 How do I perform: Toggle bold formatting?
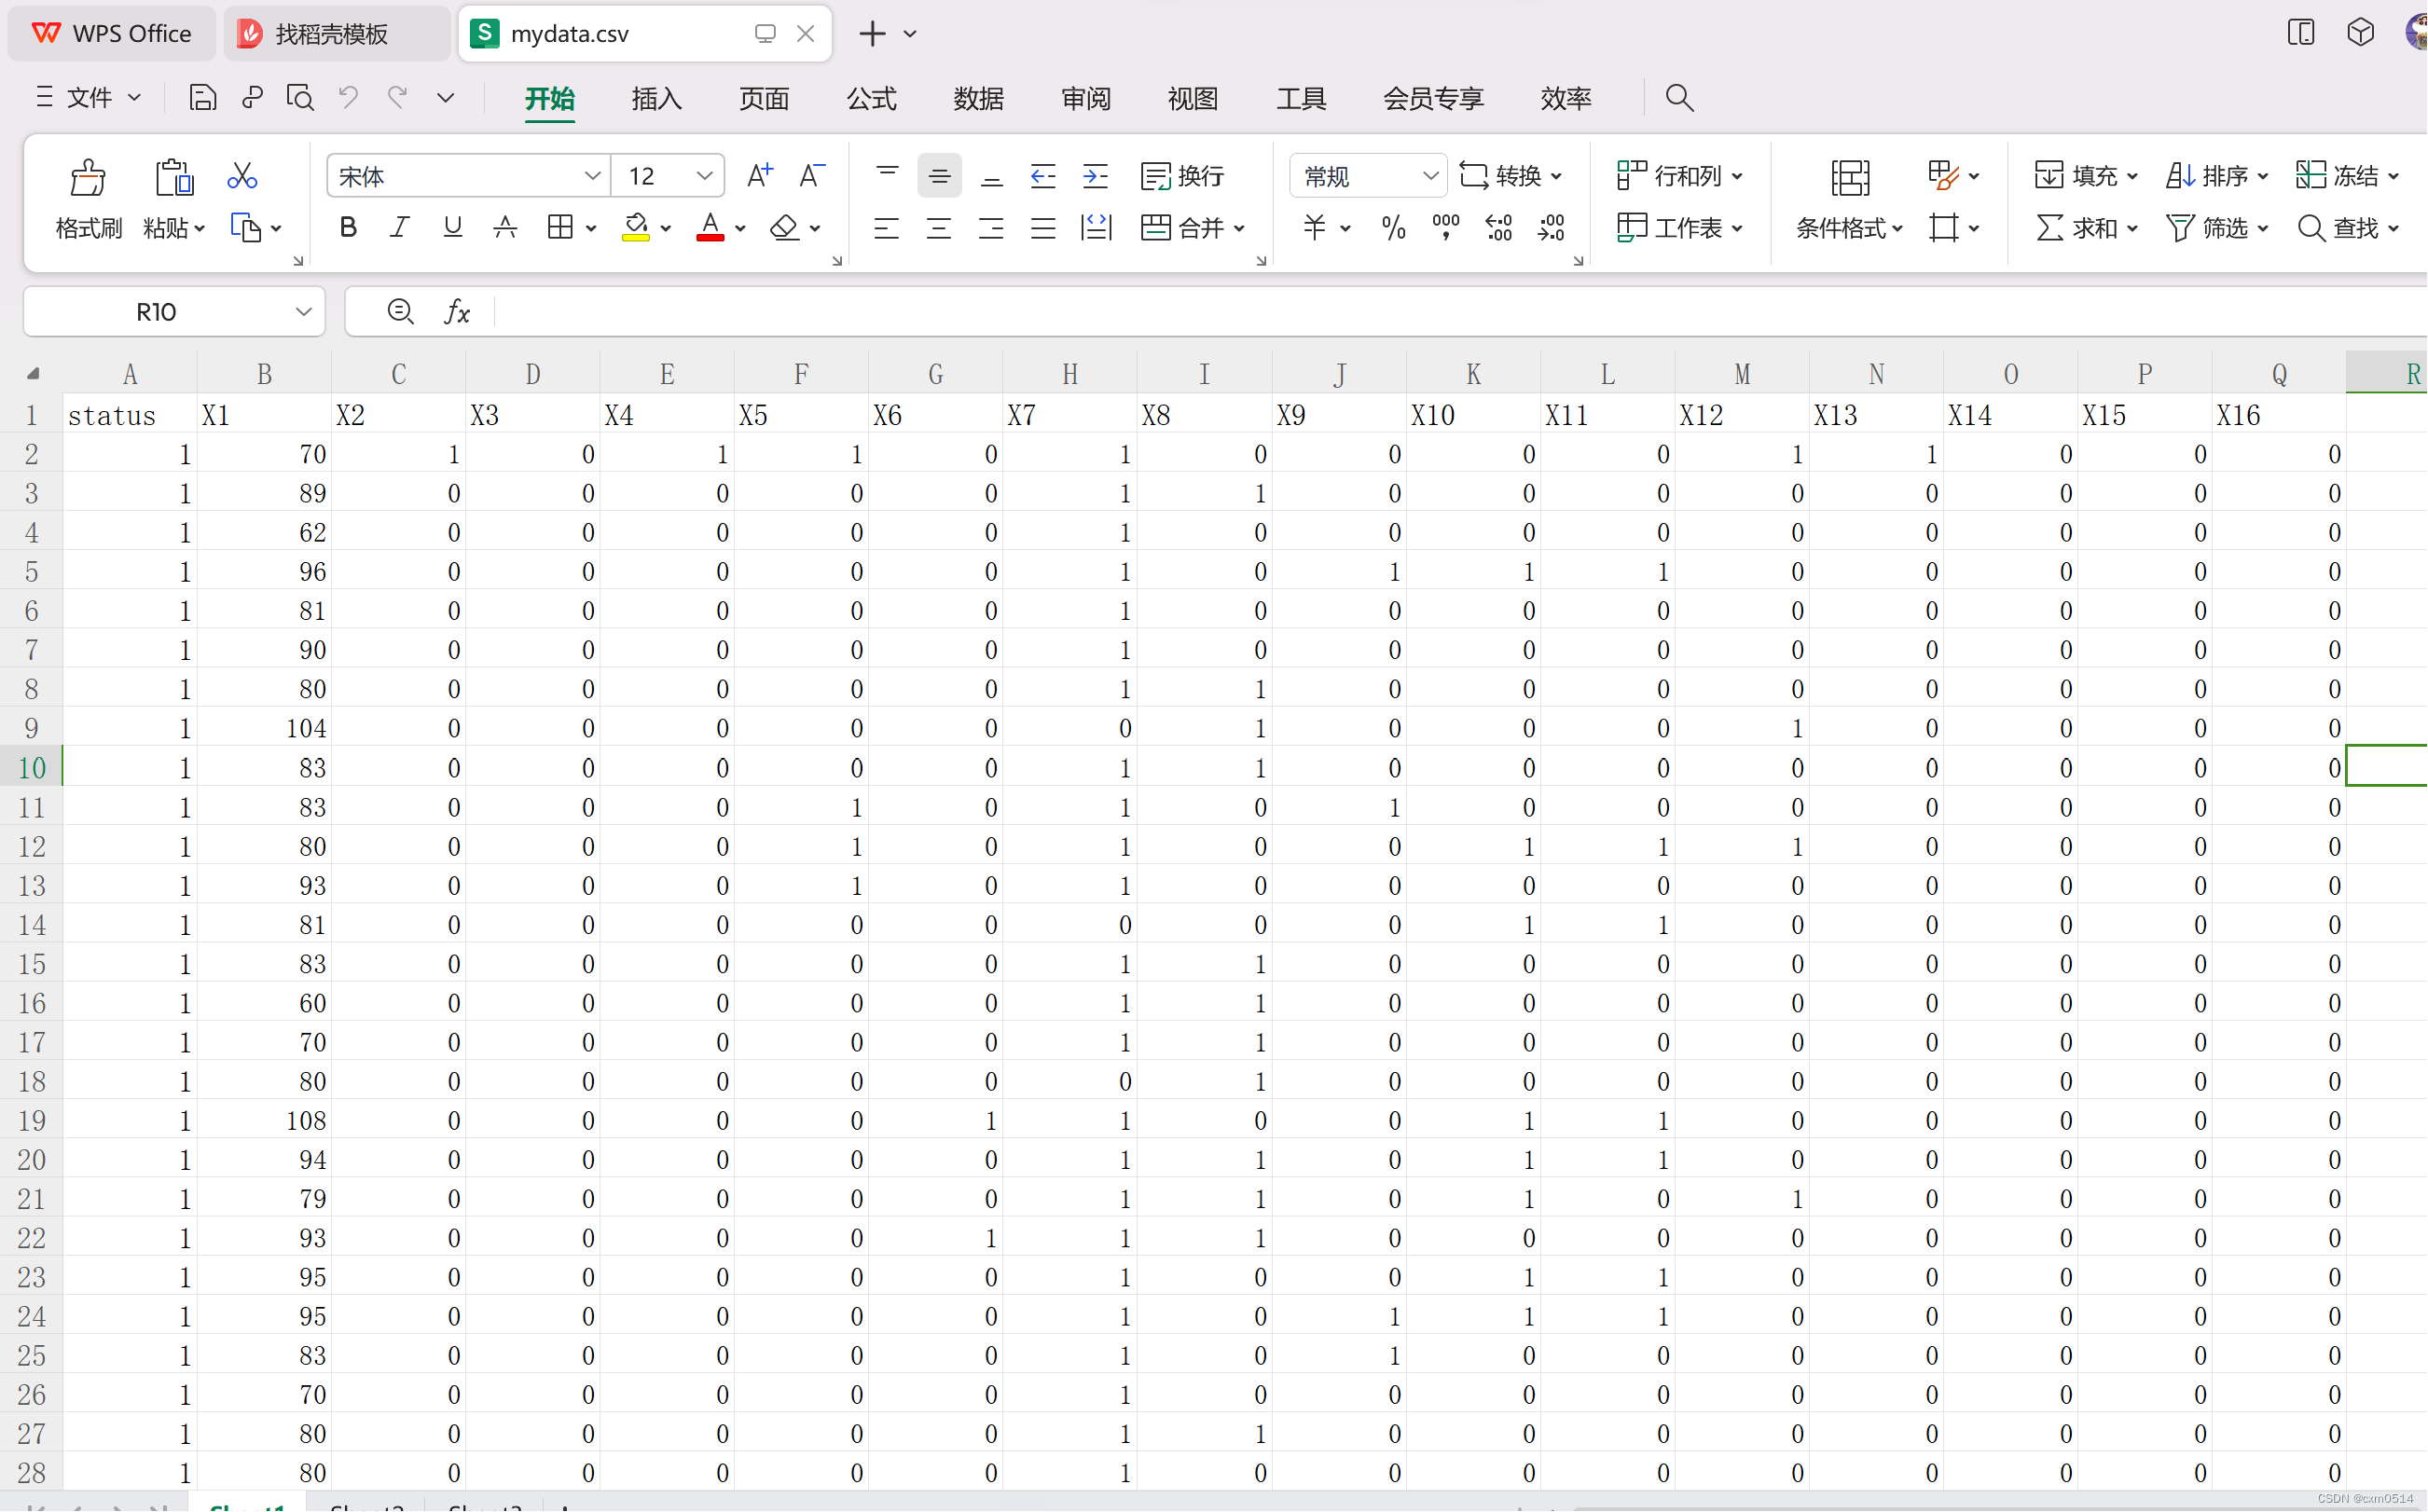(x=348, y=227)
